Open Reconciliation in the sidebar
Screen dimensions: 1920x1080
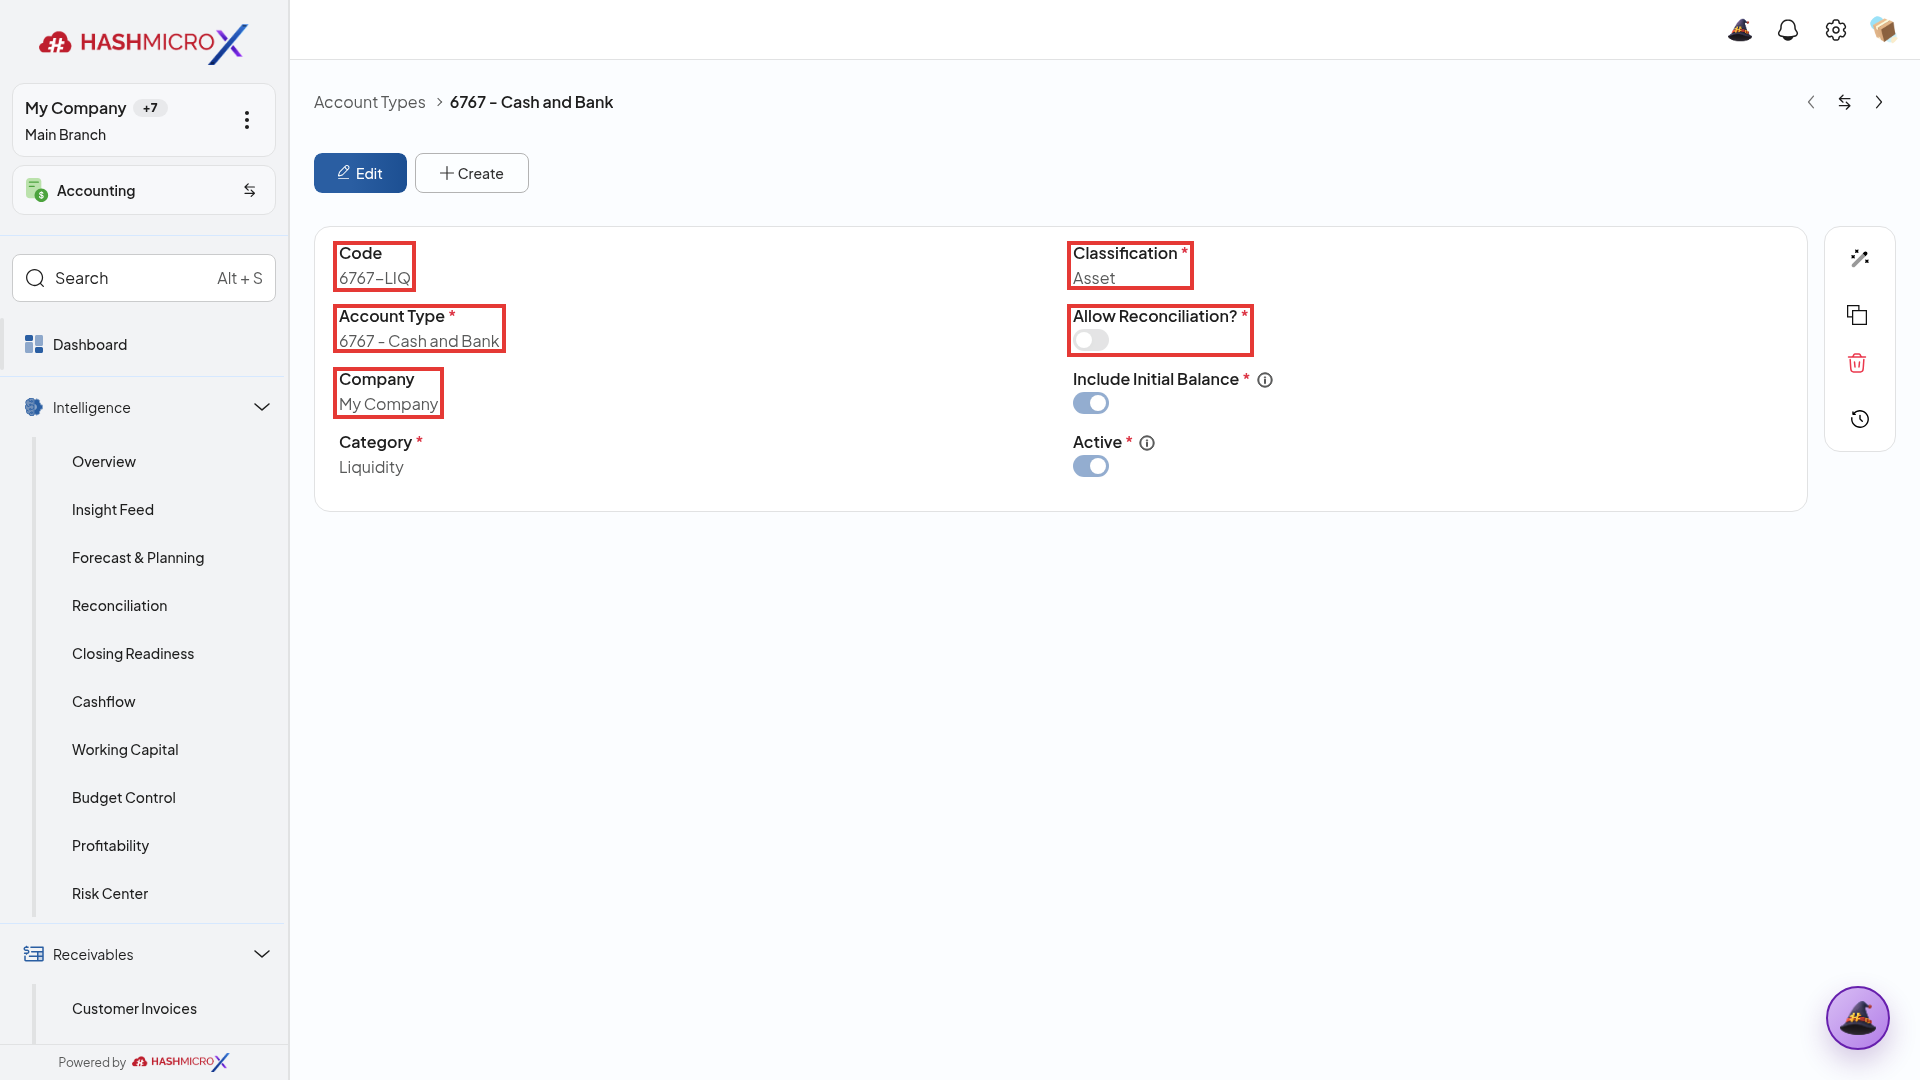click(120, 606)
